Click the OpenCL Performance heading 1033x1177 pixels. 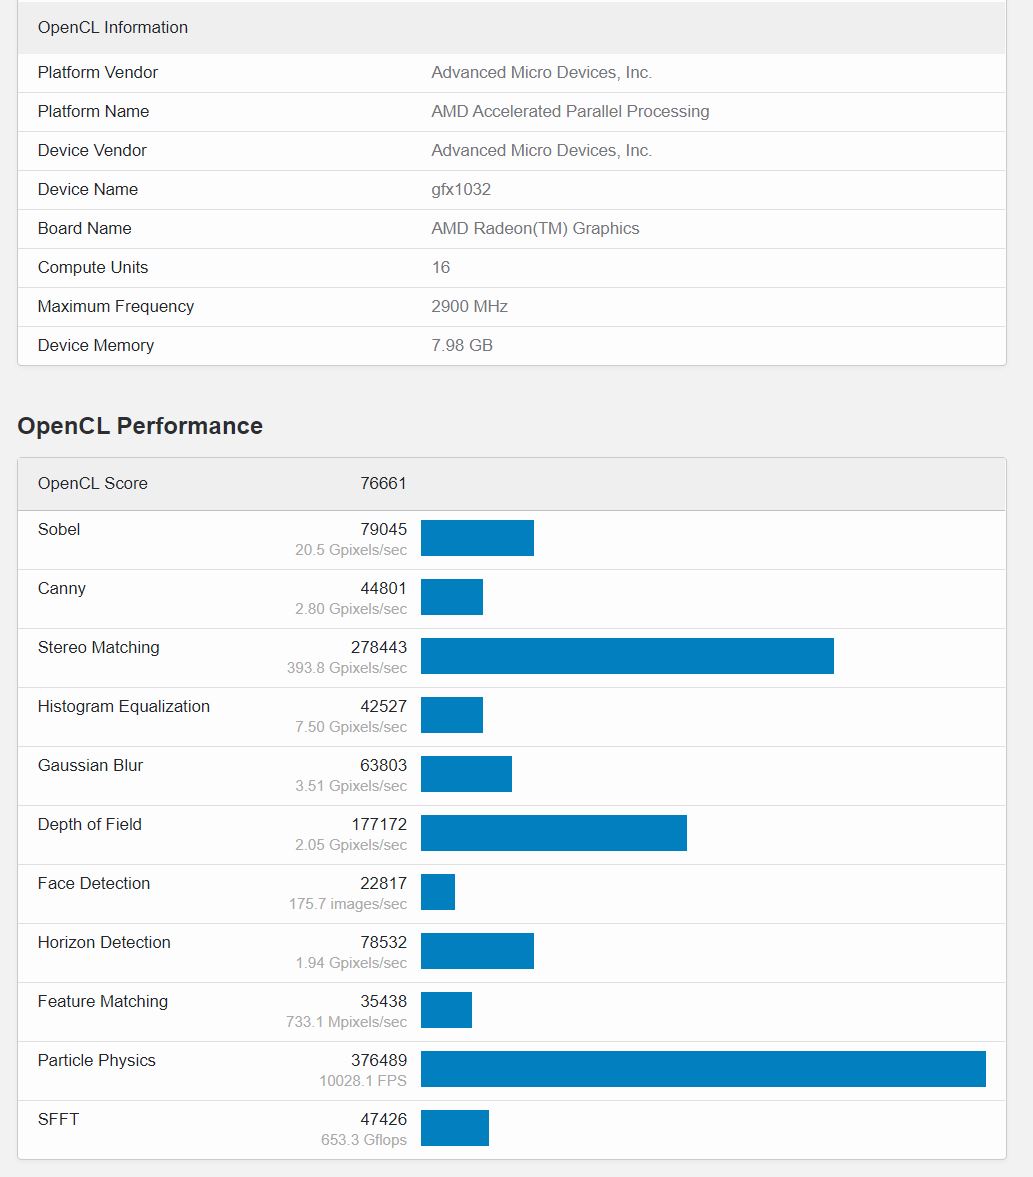(140, 426)
